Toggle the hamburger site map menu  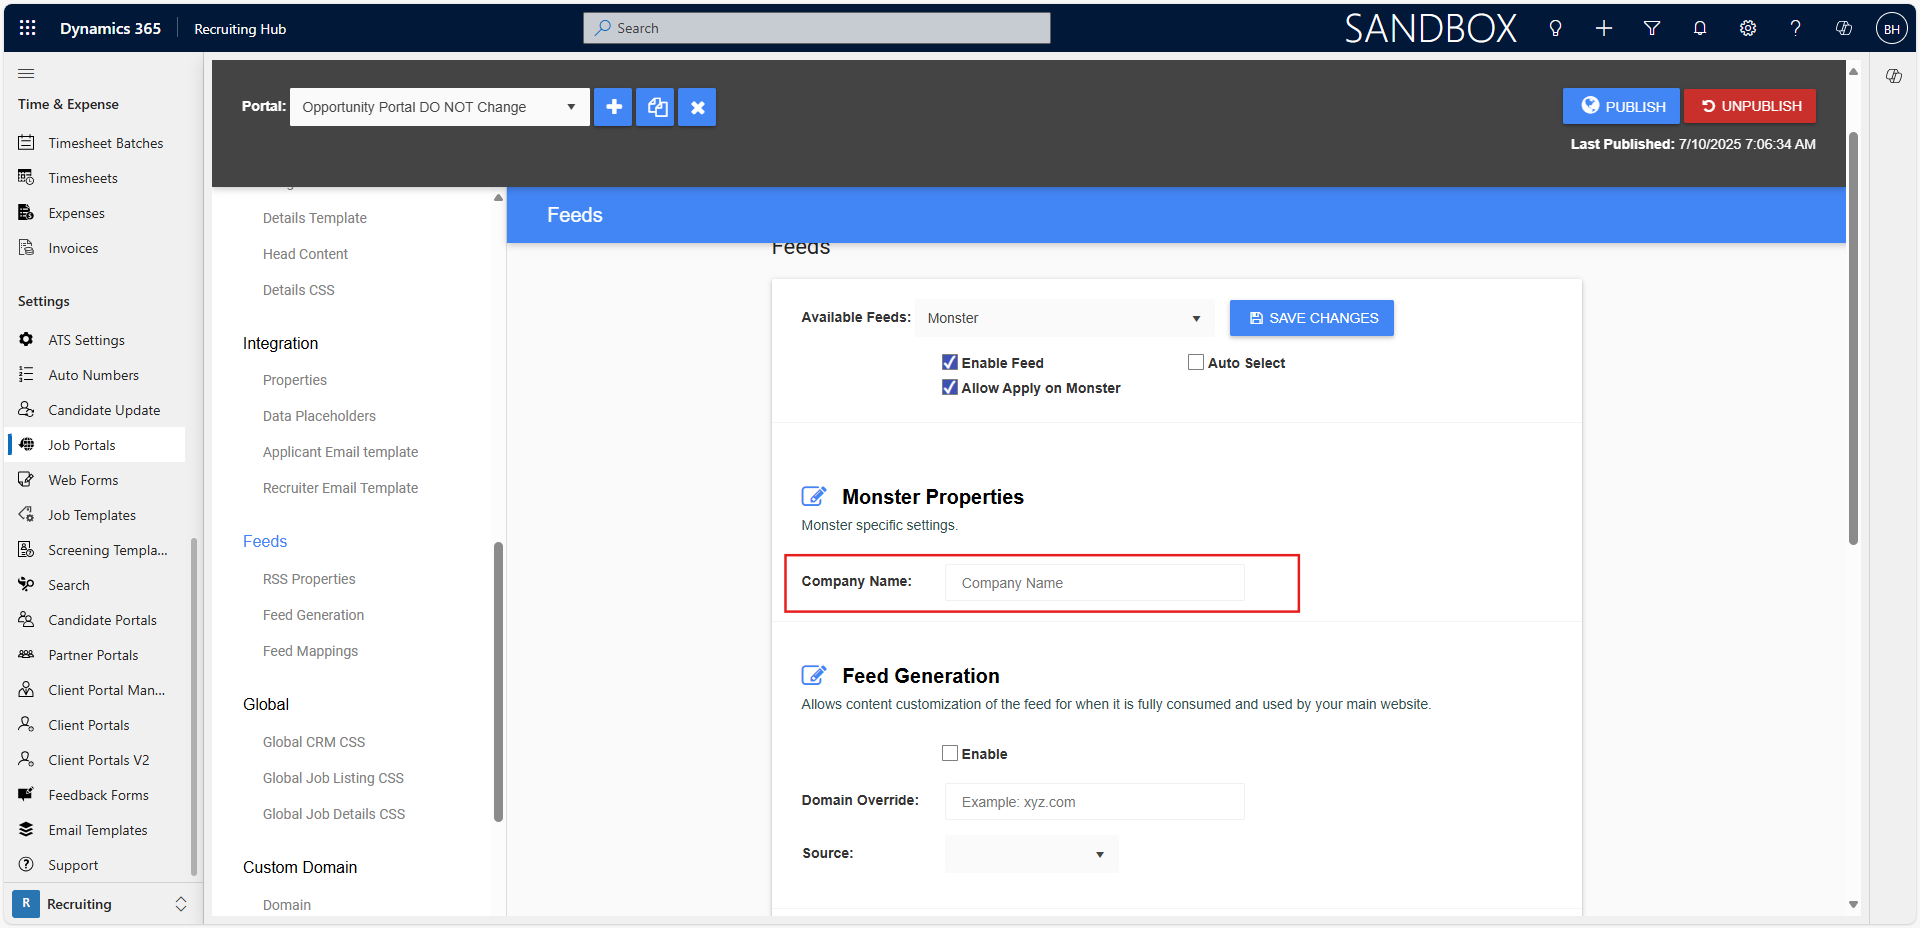[x=26, y=73]
